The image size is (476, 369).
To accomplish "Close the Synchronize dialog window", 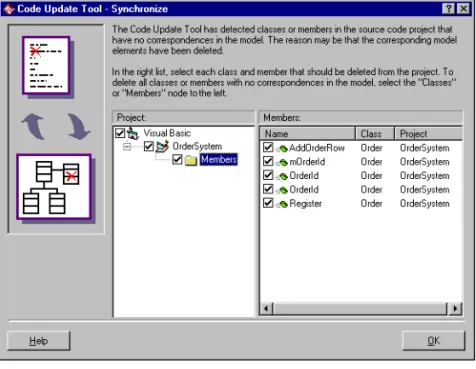I will point(463,9).
